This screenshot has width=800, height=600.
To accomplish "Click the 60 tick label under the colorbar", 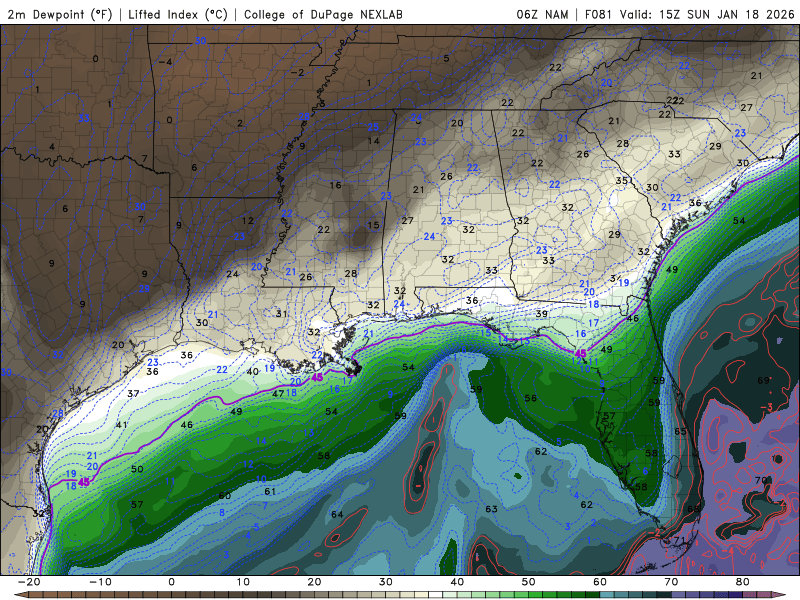I will point(600,582).
